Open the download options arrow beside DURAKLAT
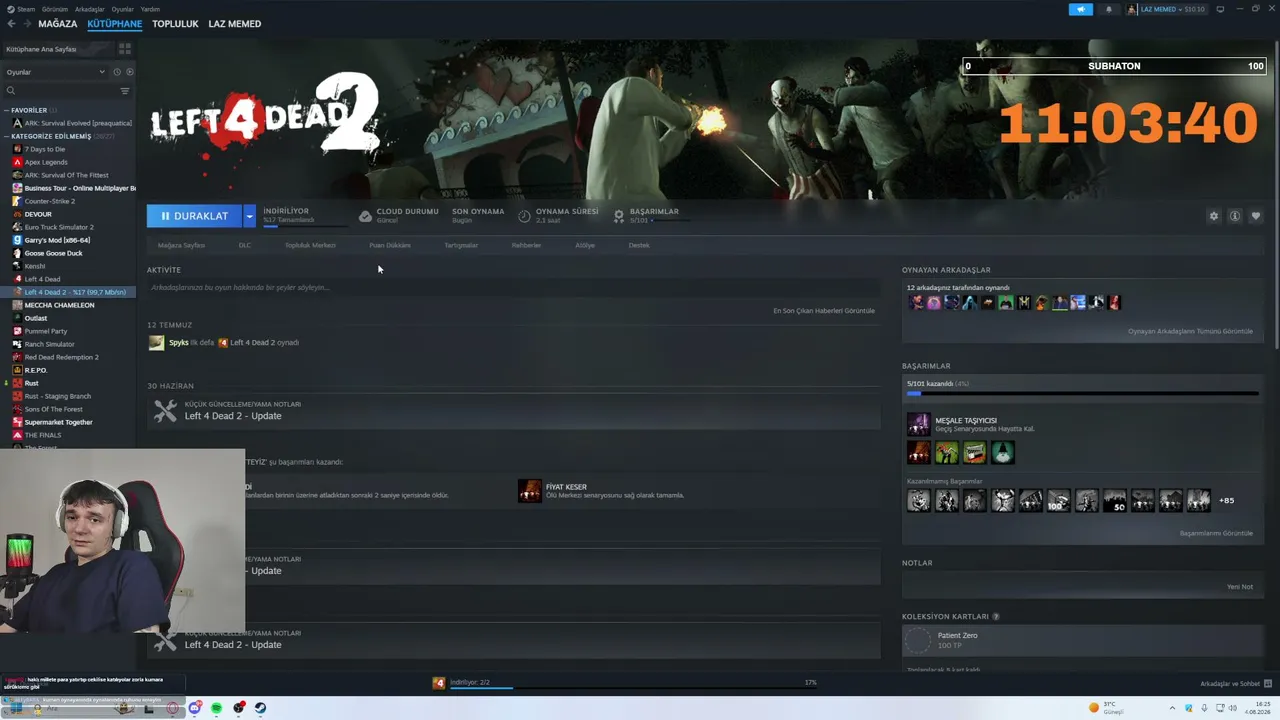This screenshot has width=1280, height=720. click(250, 216)
